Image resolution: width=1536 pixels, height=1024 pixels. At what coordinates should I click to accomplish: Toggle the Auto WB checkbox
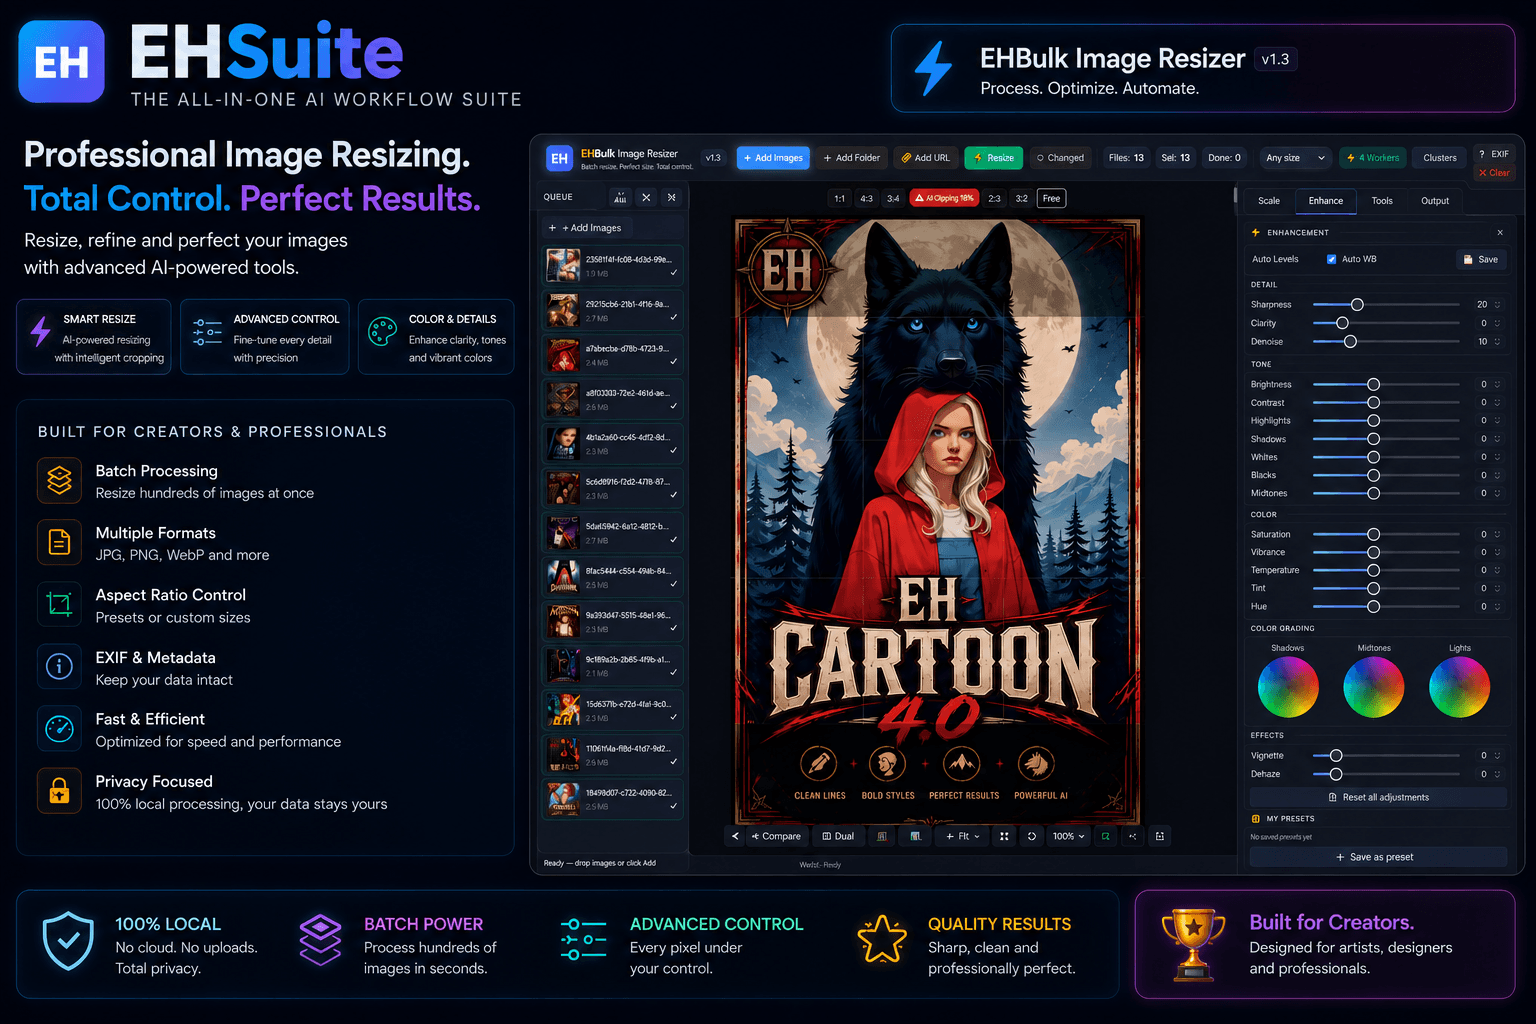1331,259
